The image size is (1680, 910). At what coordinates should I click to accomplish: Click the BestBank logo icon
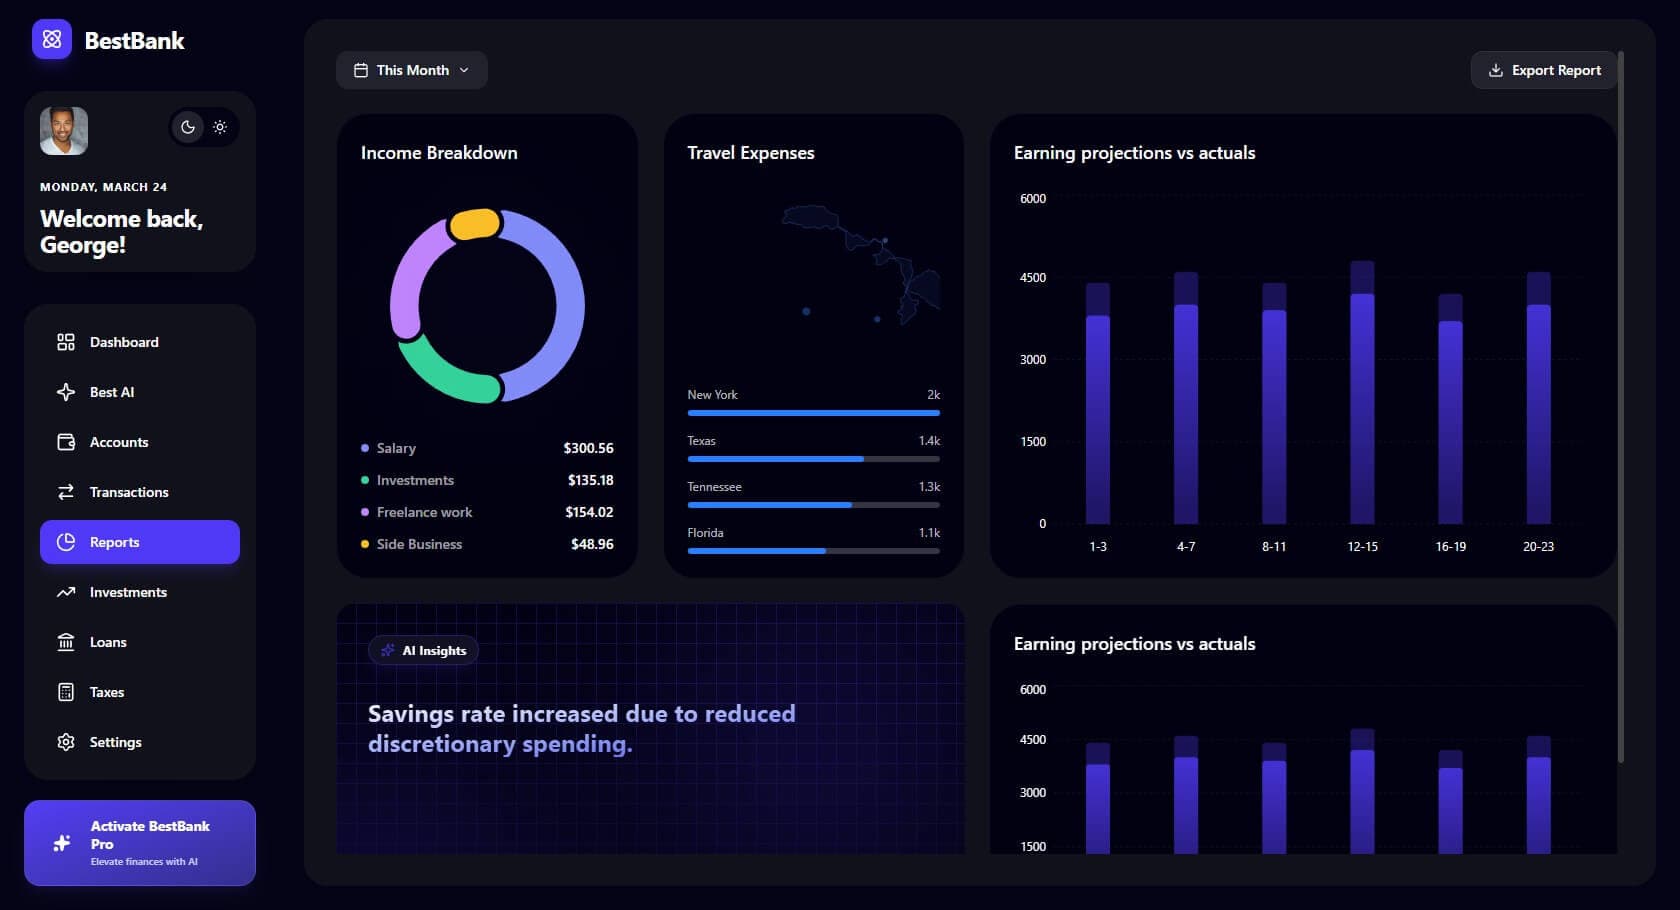point(52,40)
